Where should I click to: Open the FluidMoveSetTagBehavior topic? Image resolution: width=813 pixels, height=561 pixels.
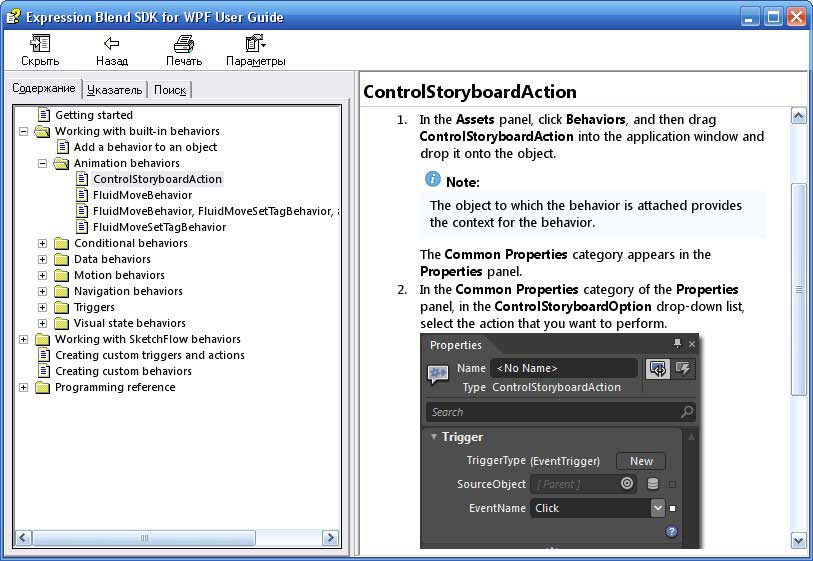click(159, 227)
